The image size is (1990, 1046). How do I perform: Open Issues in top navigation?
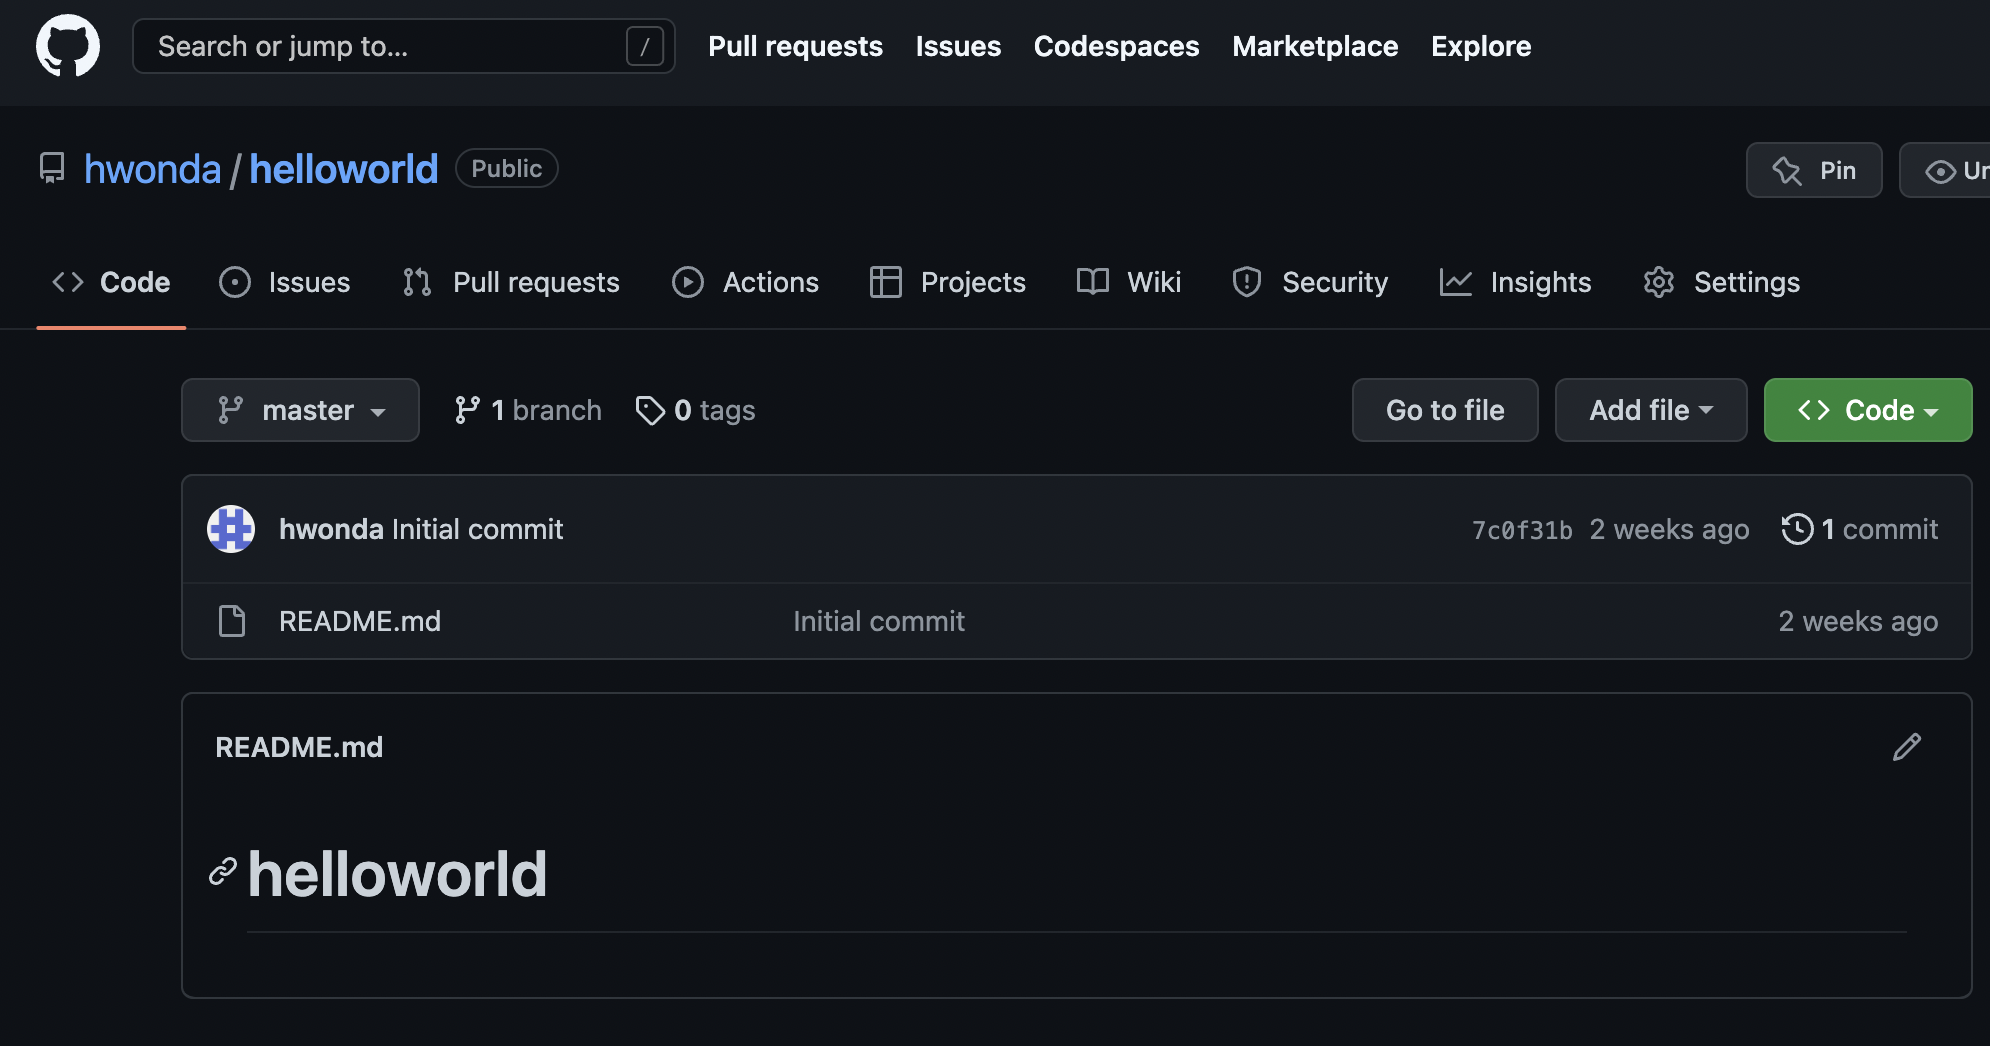point(958,46)
